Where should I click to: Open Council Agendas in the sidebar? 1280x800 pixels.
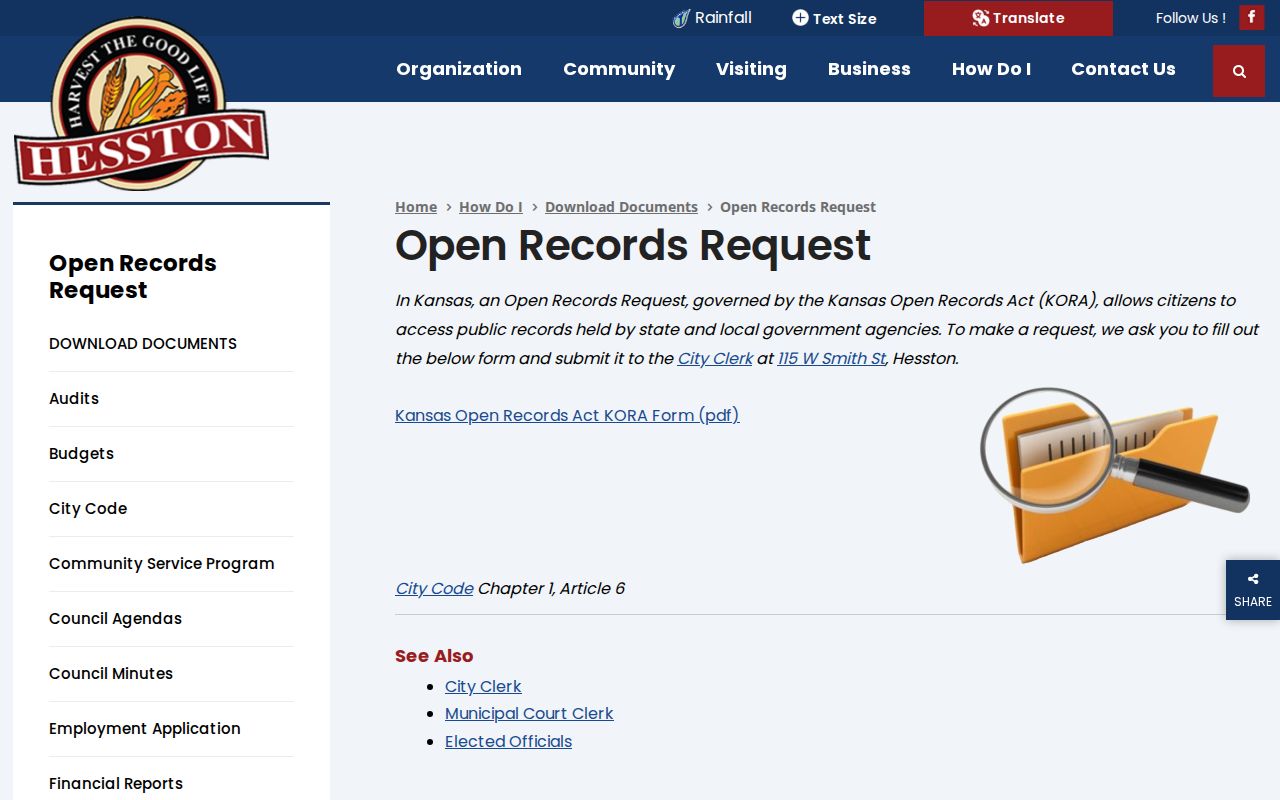[115, 618]
